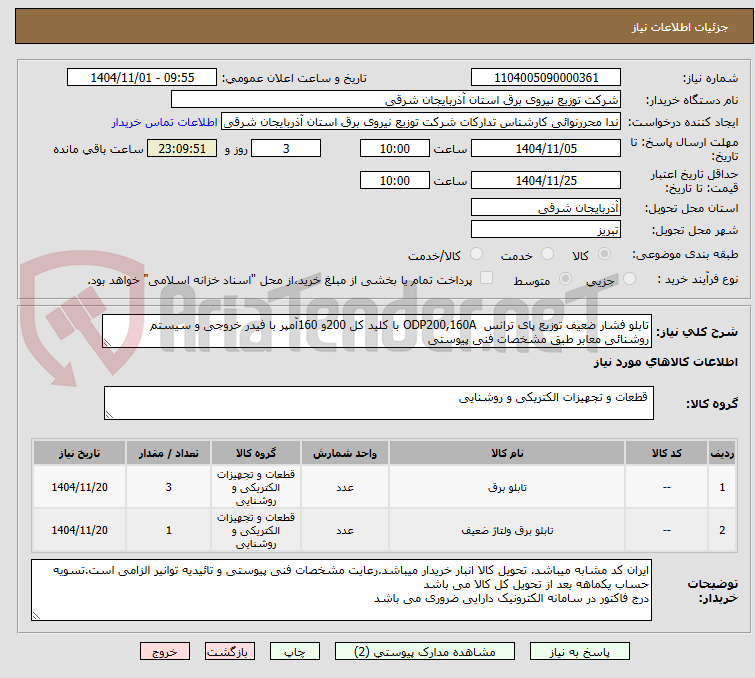
Task: Click item name 'تابلو برق ولتاژ ضعیف'
Action: pyautogui.click(x=507, y=531)
